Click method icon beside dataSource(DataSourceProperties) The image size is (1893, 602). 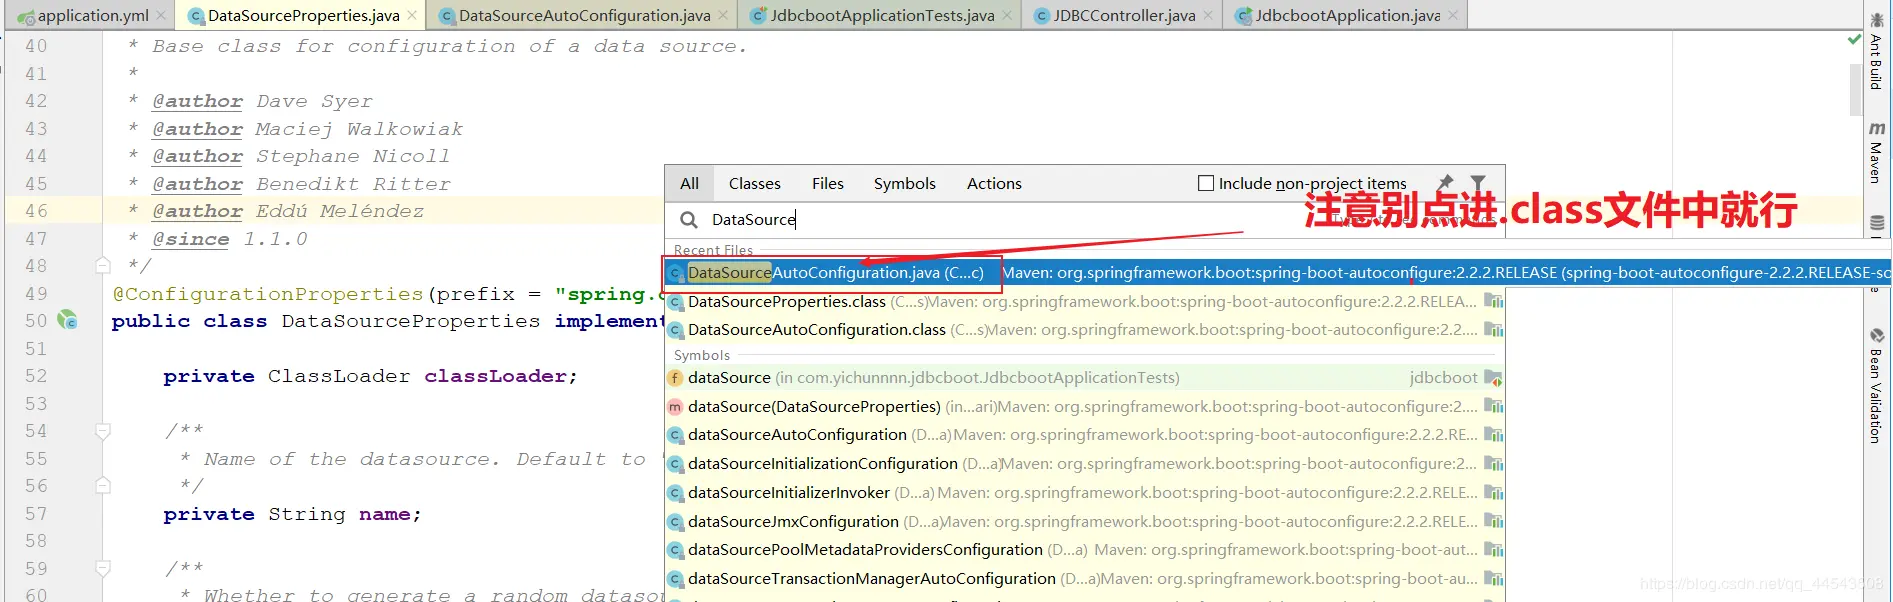tap(676, 407)
